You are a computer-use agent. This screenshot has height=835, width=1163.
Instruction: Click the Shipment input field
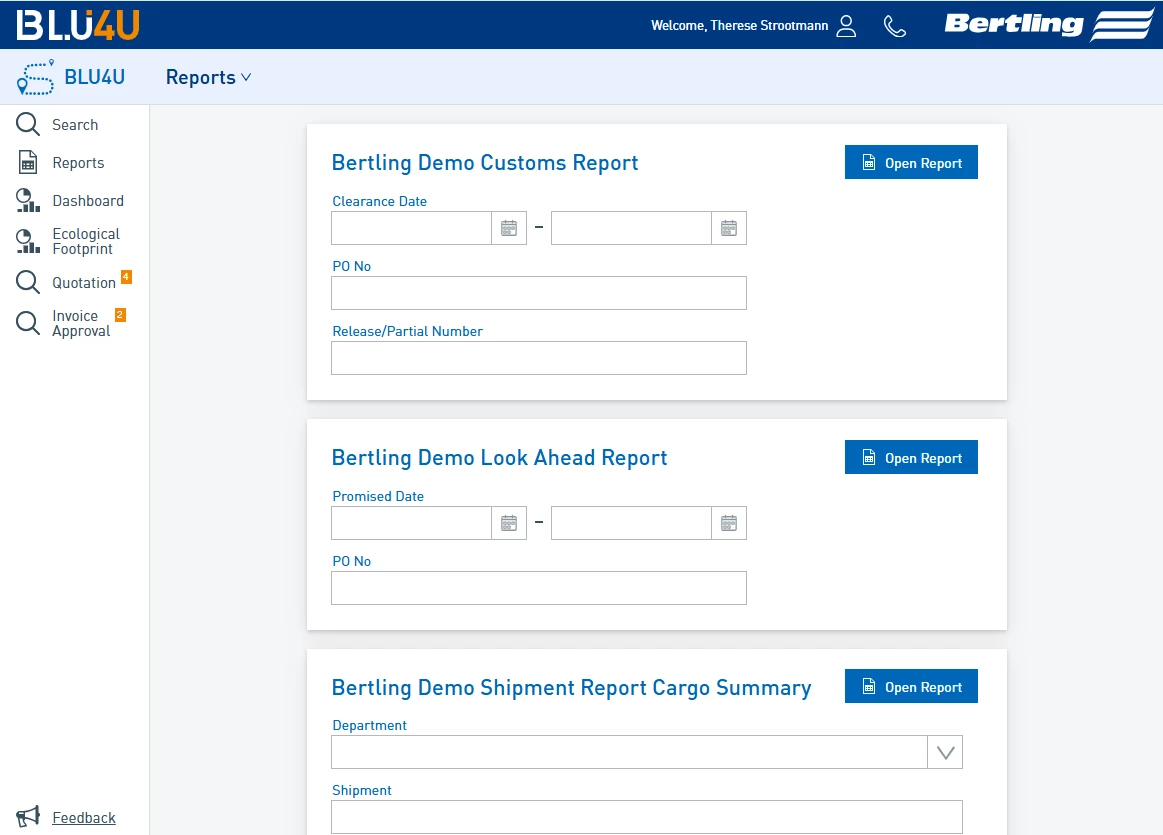[647, 817]
